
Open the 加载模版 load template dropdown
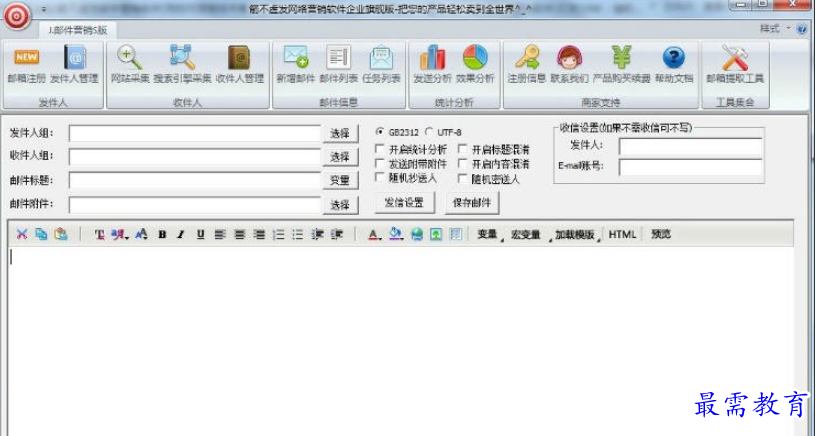coord(577,235)
